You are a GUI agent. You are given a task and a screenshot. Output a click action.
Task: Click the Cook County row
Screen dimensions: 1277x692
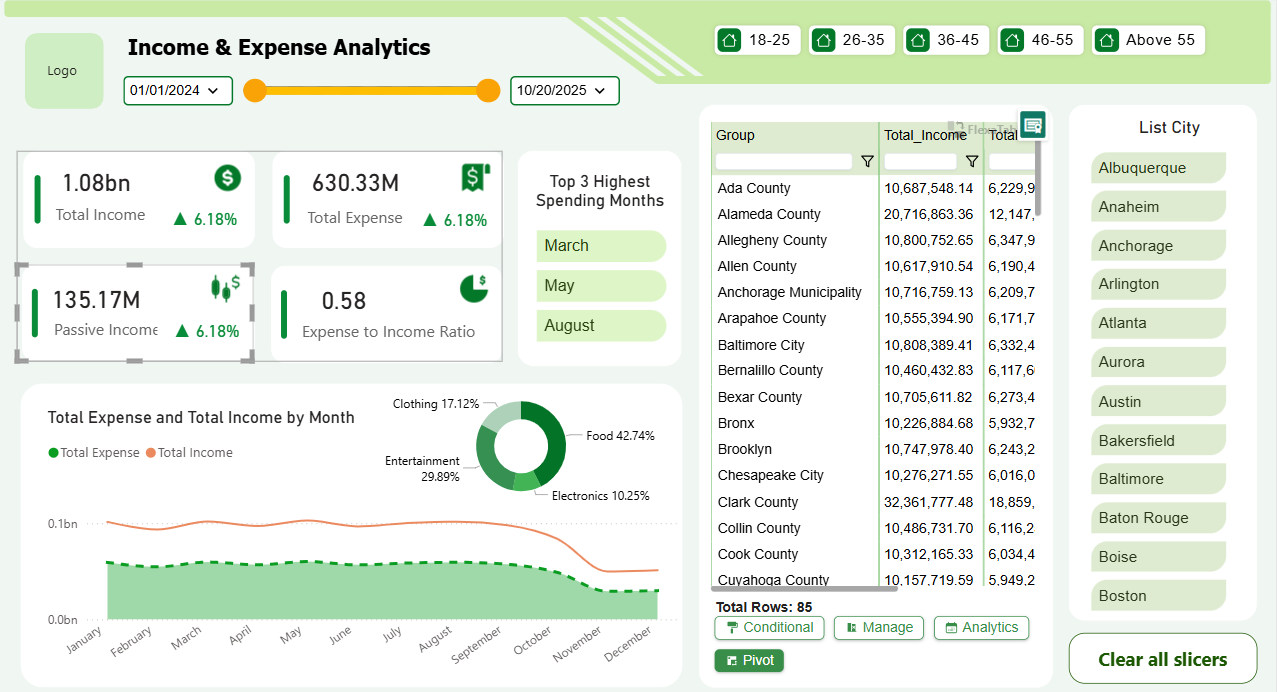point(873,554)
